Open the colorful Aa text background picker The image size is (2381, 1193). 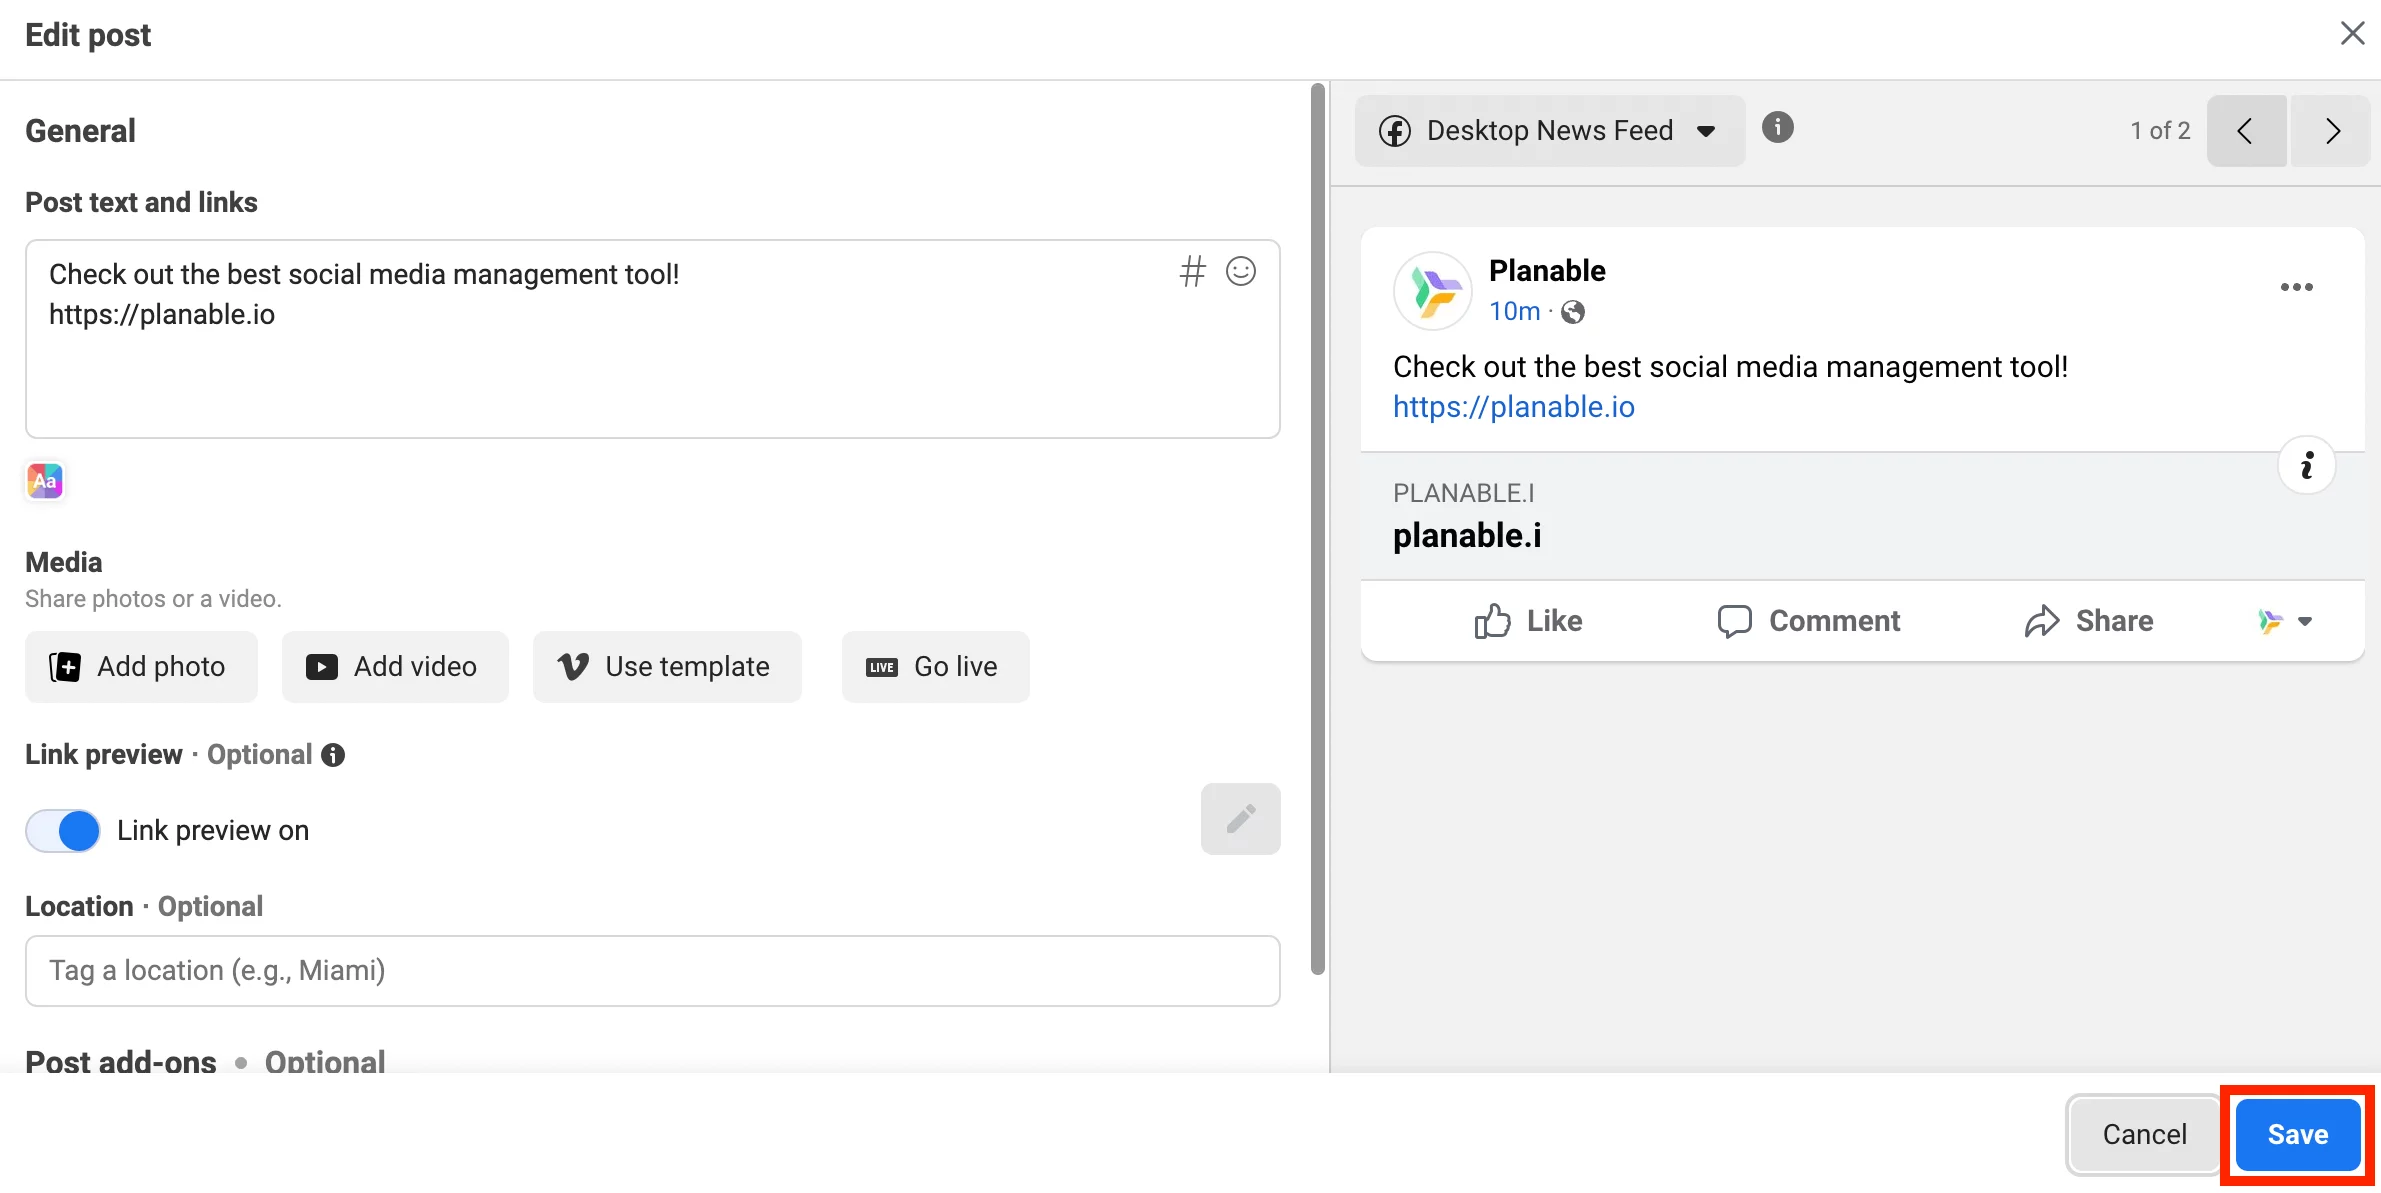coord(45,481)
